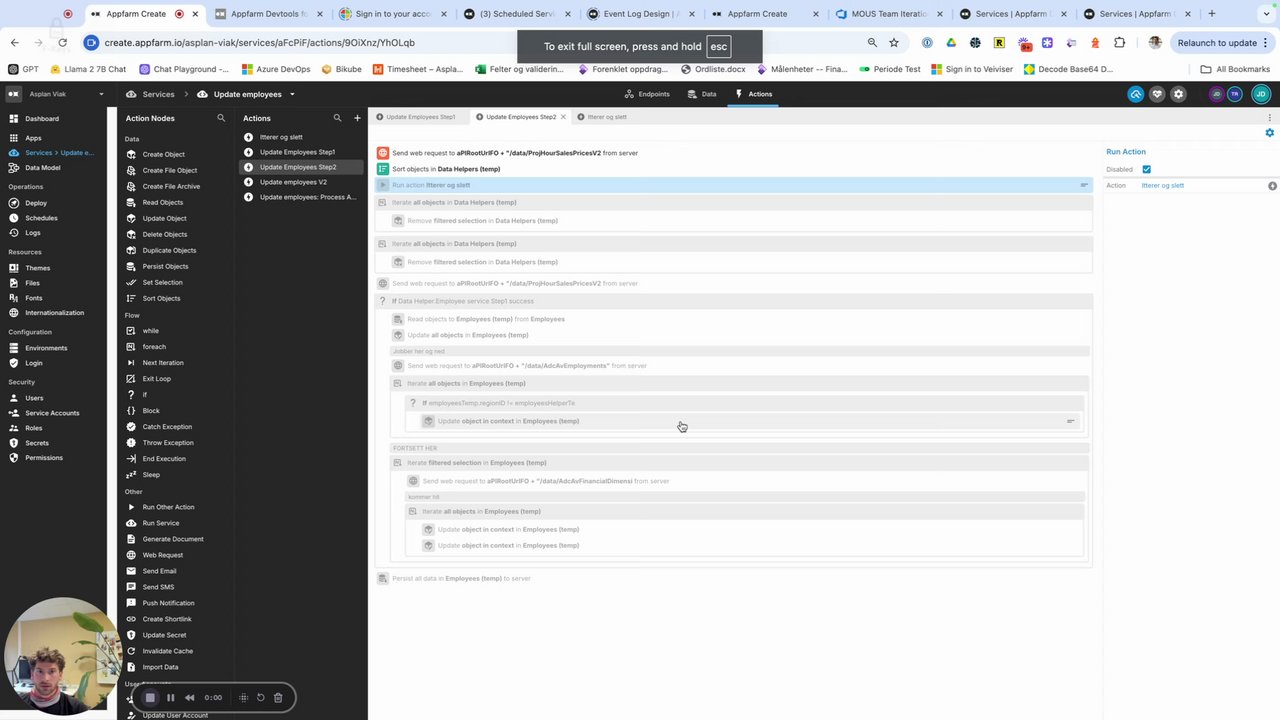Pick the Catch Exception node
Viewport: 1280px width, 720px height.
167,426
